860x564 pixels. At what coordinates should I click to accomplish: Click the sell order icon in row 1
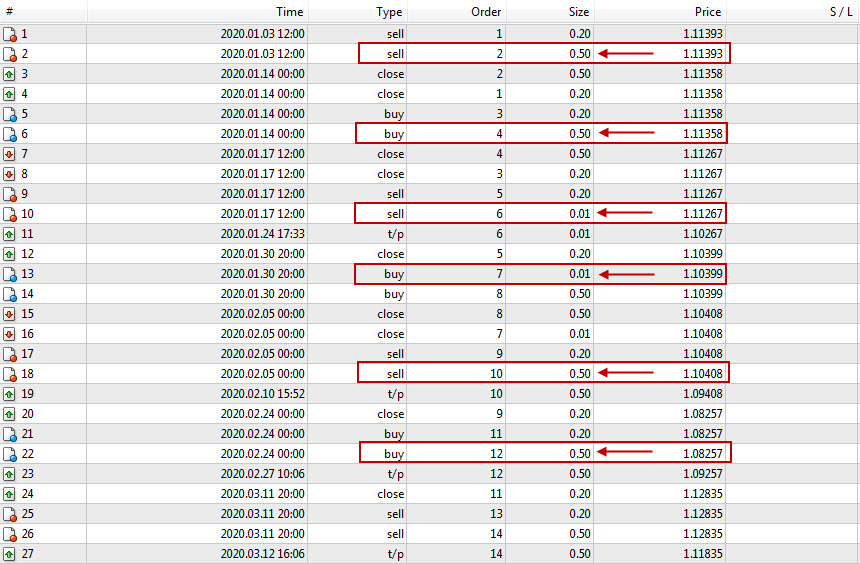[10, 34]
